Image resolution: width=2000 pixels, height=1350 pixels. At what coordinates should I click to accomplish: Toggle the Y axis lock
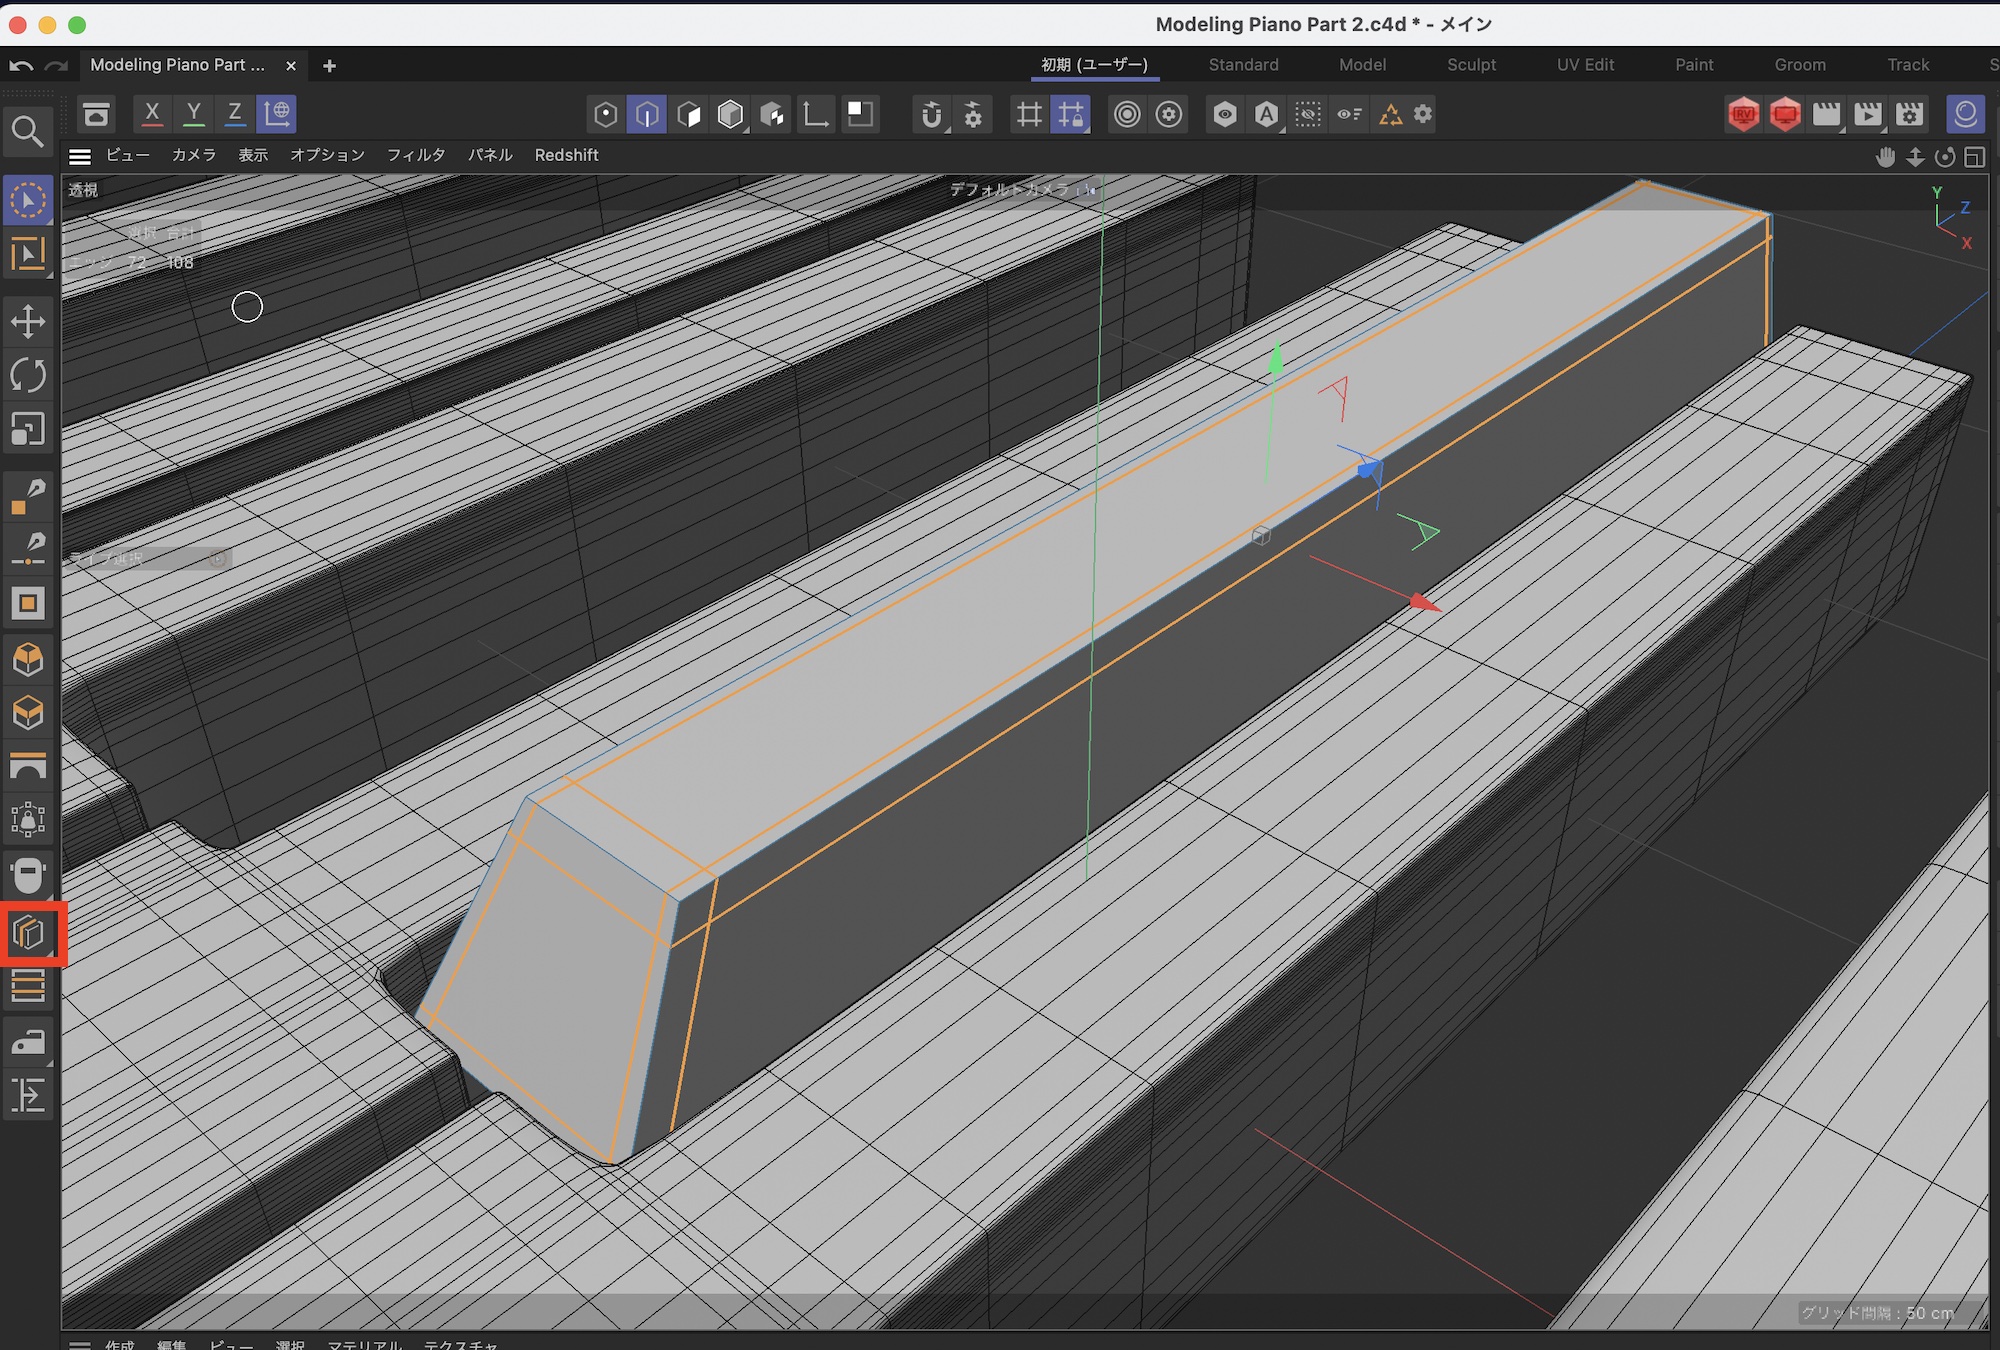194,114
